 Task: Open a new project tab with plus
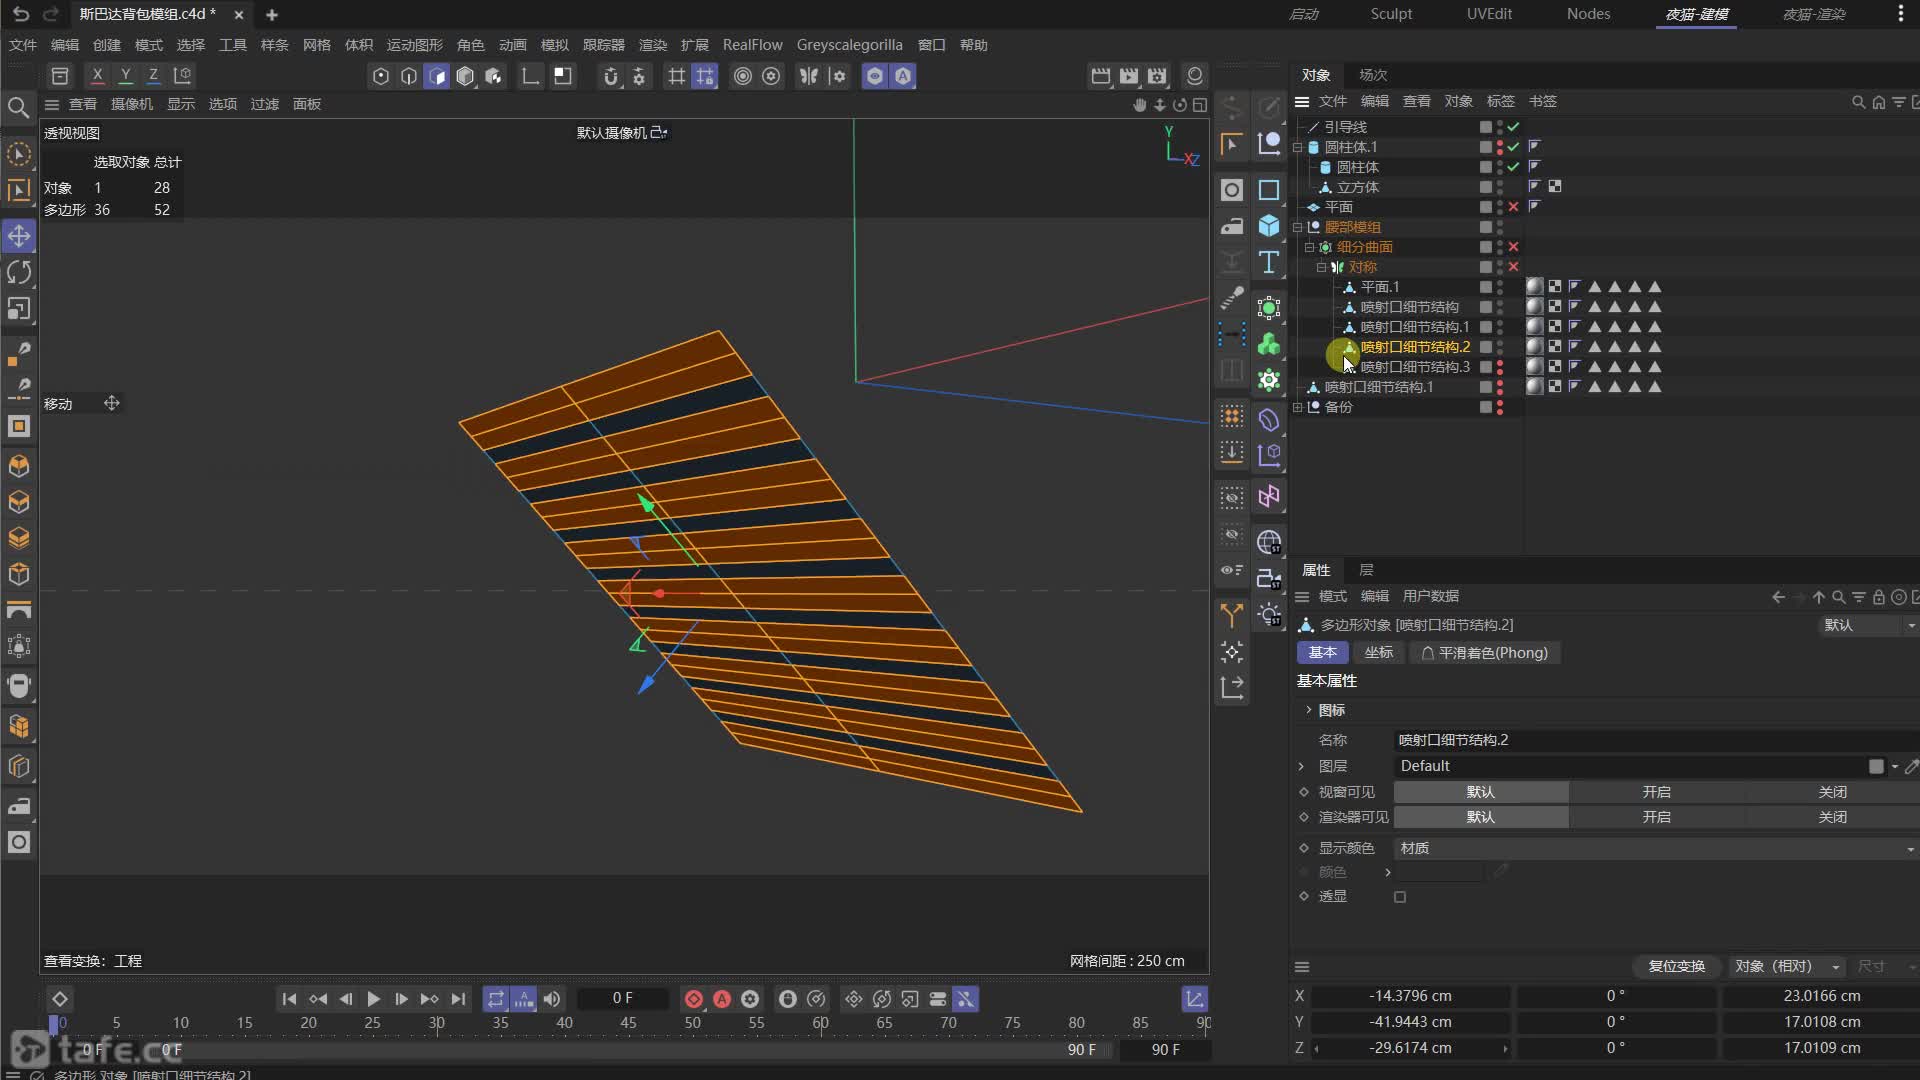tap(272, 15)
